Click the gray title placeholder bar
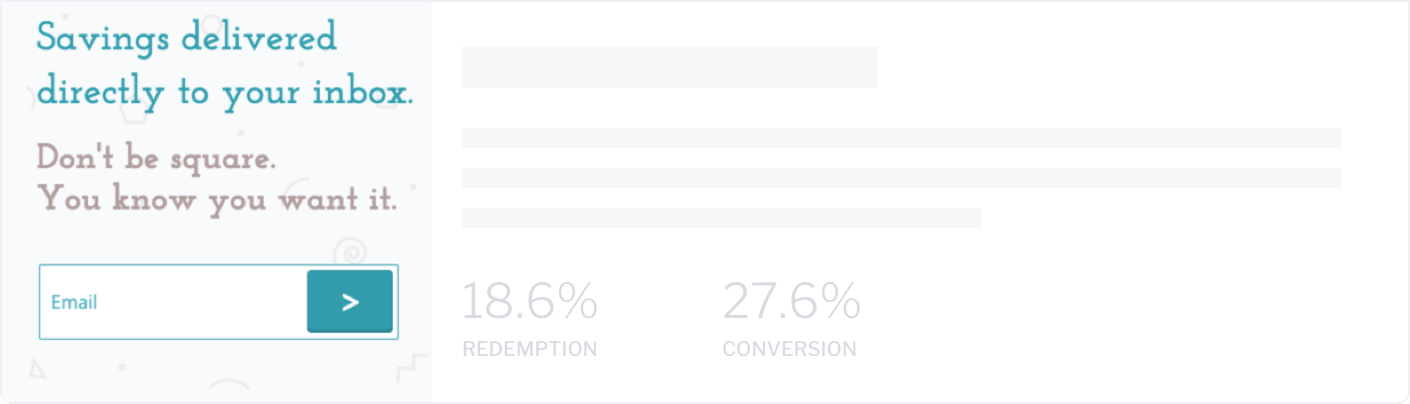The height and width of the screenshot is (404, 1410). [670, 67]
